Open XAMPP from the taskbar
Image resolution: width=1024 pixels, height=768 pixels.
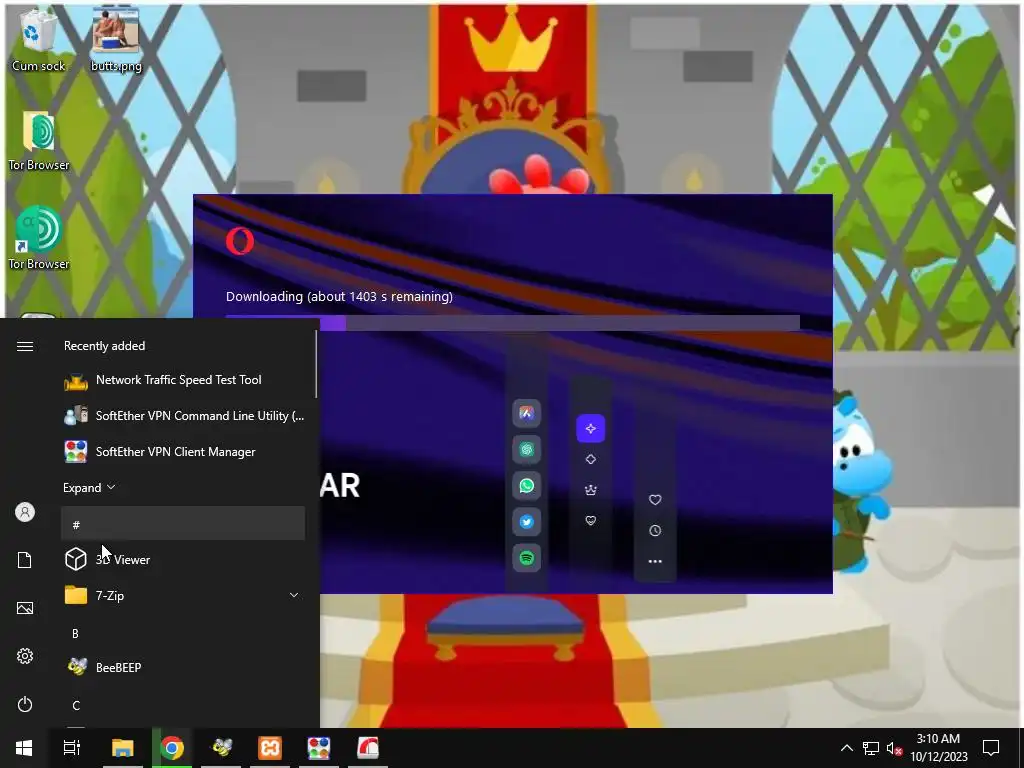[270, 748]
